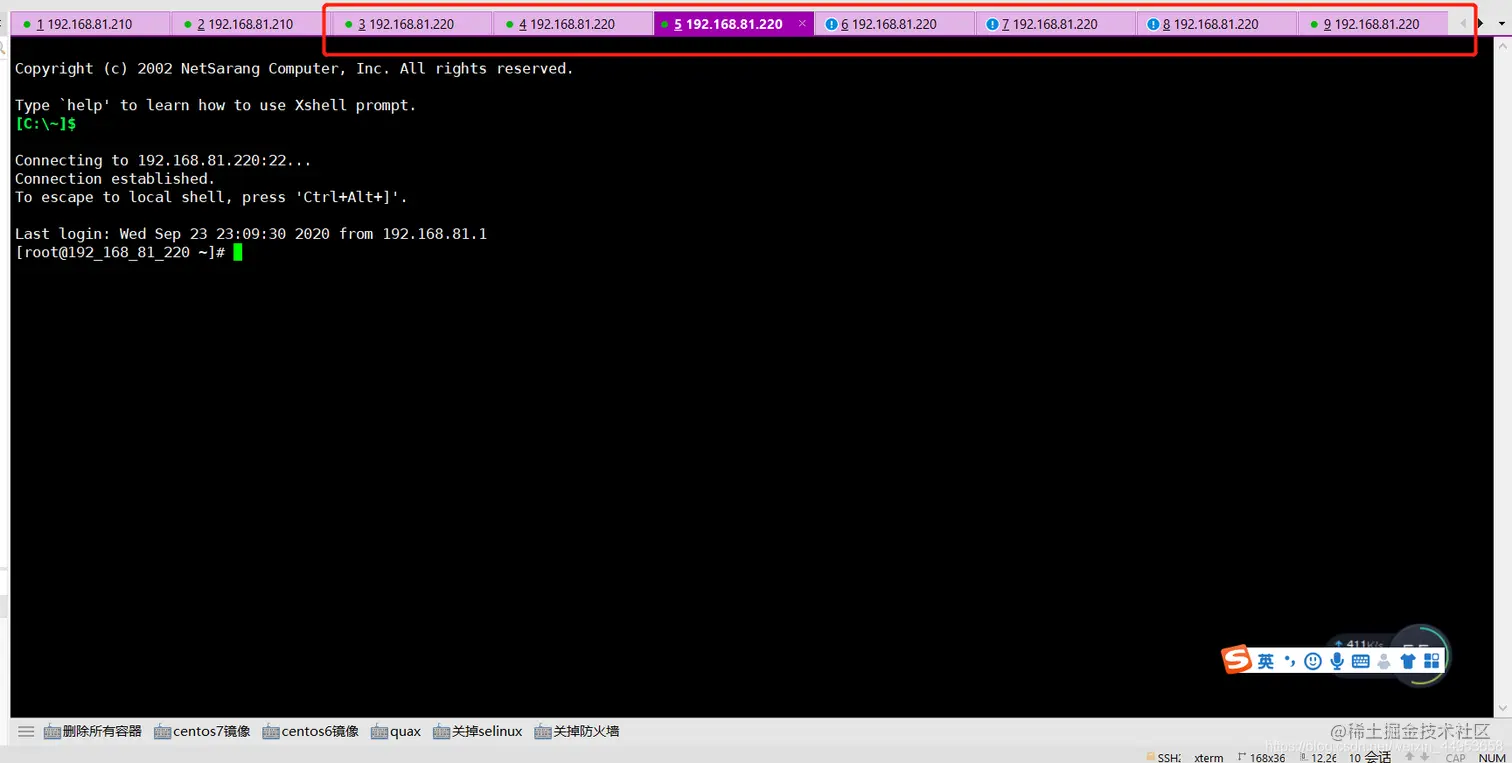Close the active tab 5 192.168.81.220
The image size is (1512, 763).
click(802, 23)
